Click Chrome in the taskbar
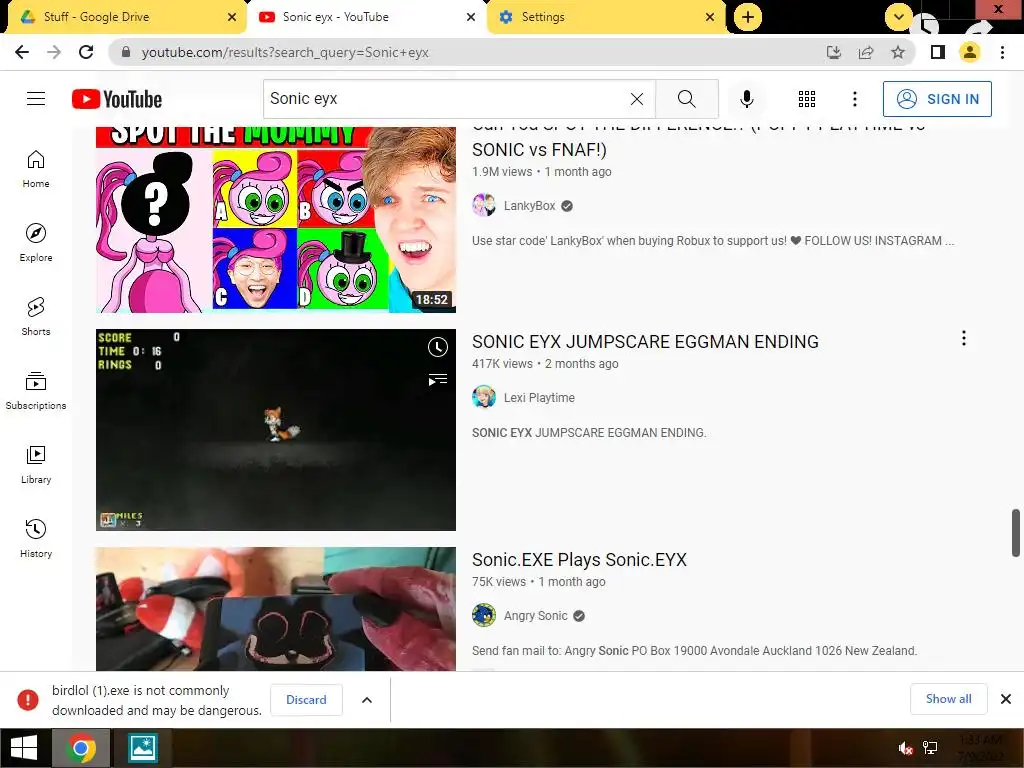 (81, 748)
